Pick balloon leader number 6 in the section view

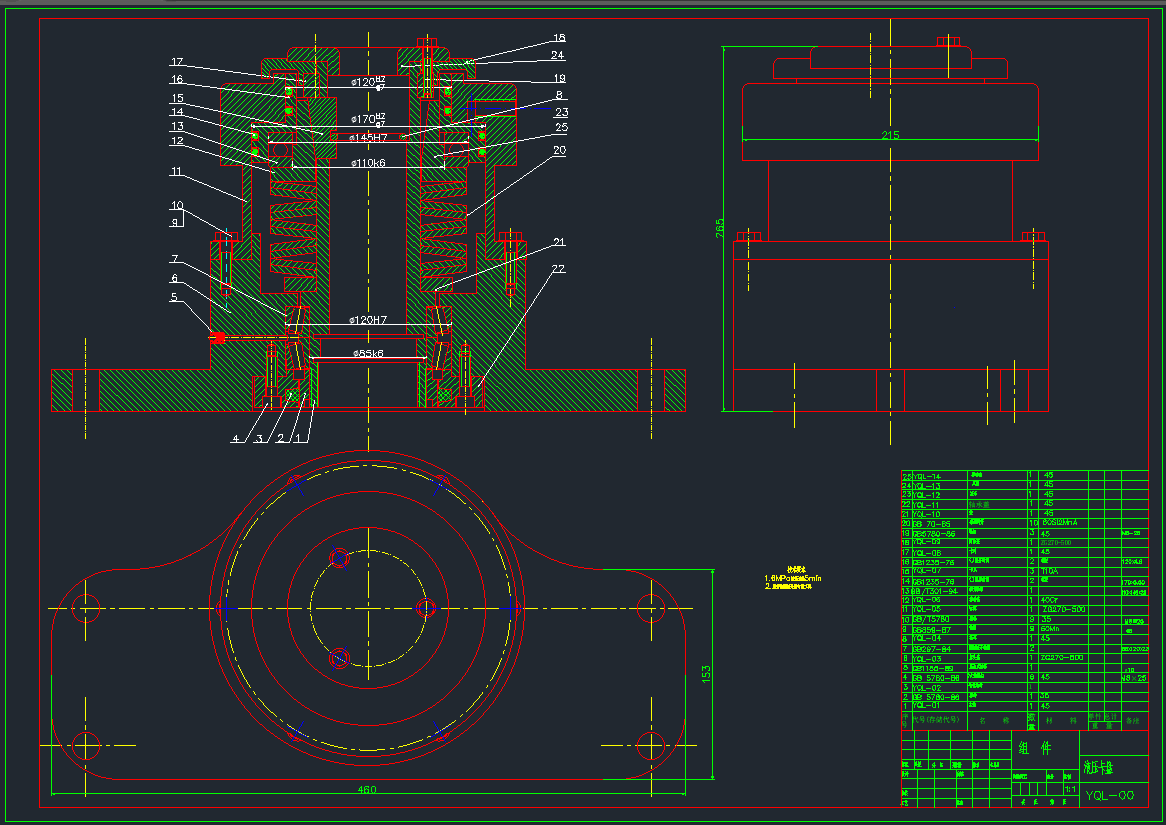pyautogui.click(x=175, y=278)
